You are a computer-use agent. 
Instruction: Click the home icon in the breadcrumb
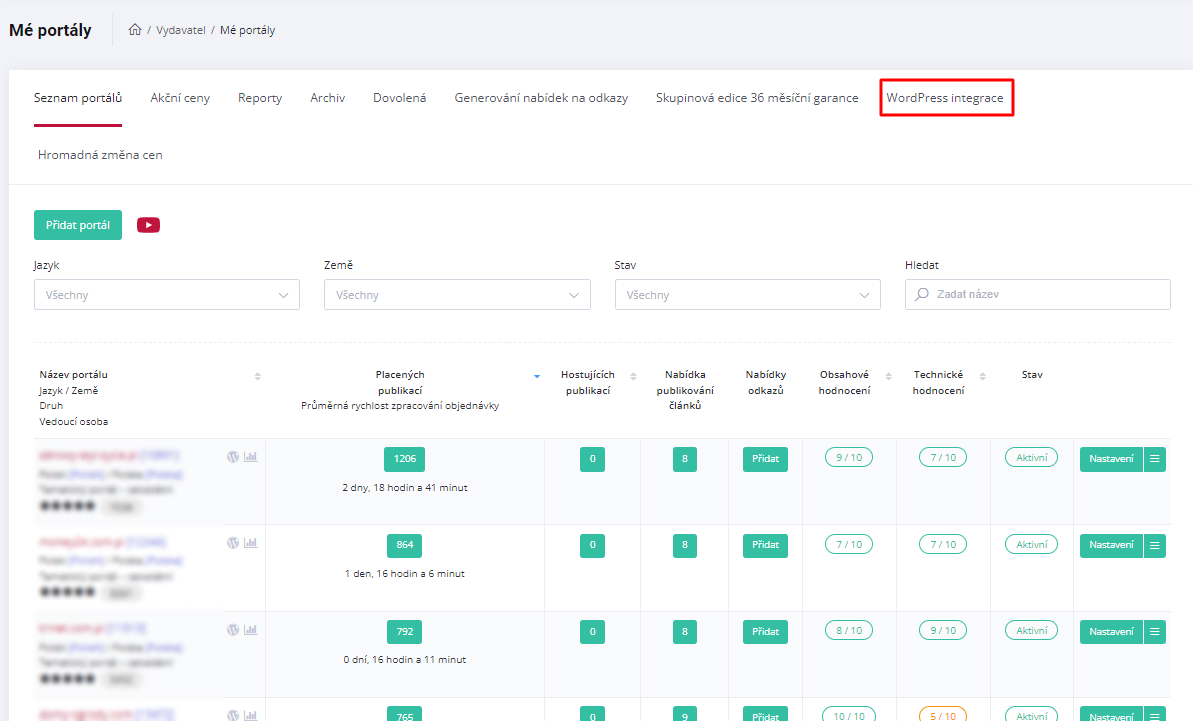[x=135, y=30]
